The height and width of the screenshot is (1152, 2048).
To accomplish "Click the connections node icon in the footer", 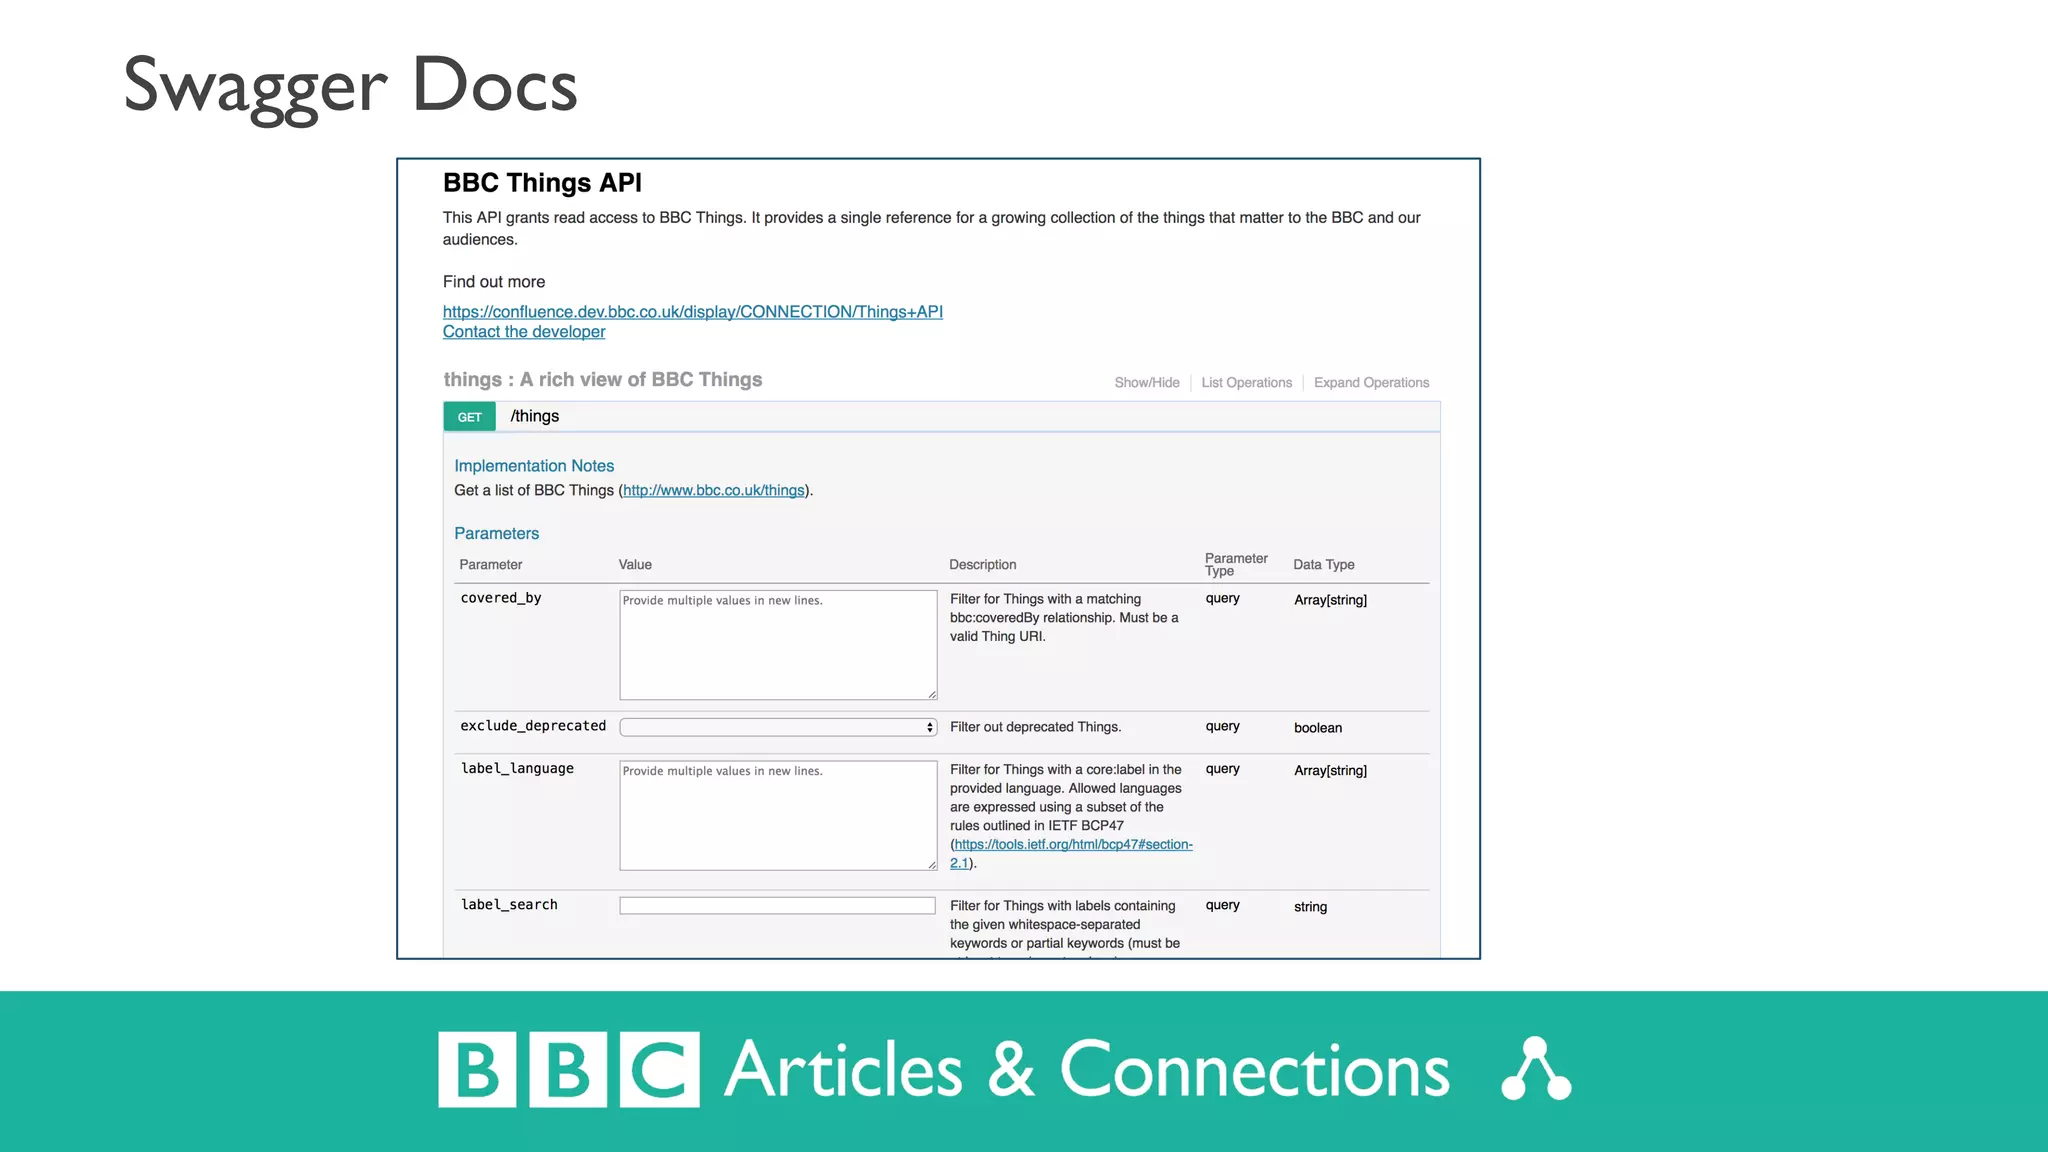I will [1536, 1069].
